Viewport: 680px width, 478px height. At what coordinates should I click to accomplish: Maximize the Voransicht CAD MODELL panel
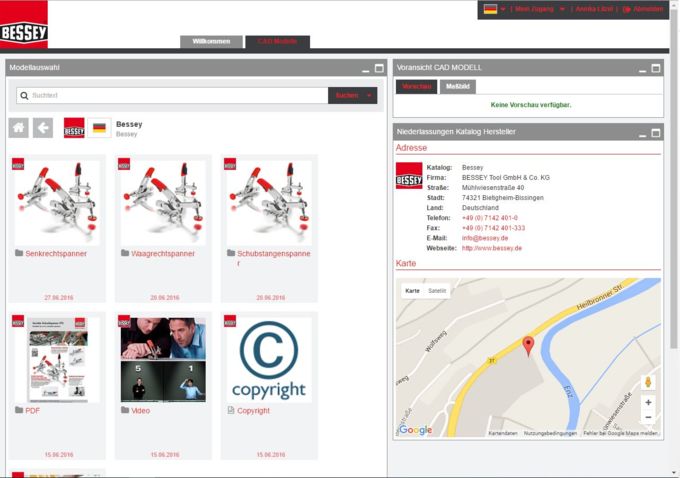click(x=656, y=68)
